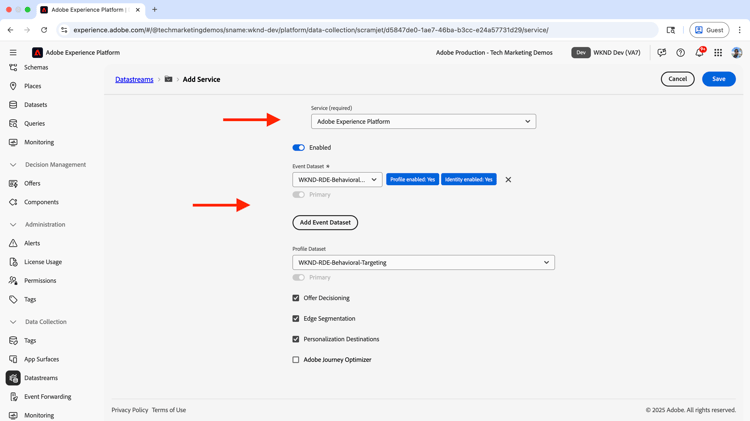Click the Cancel button
The height and width of the screenshot is (421, 750).
point(677,79)
